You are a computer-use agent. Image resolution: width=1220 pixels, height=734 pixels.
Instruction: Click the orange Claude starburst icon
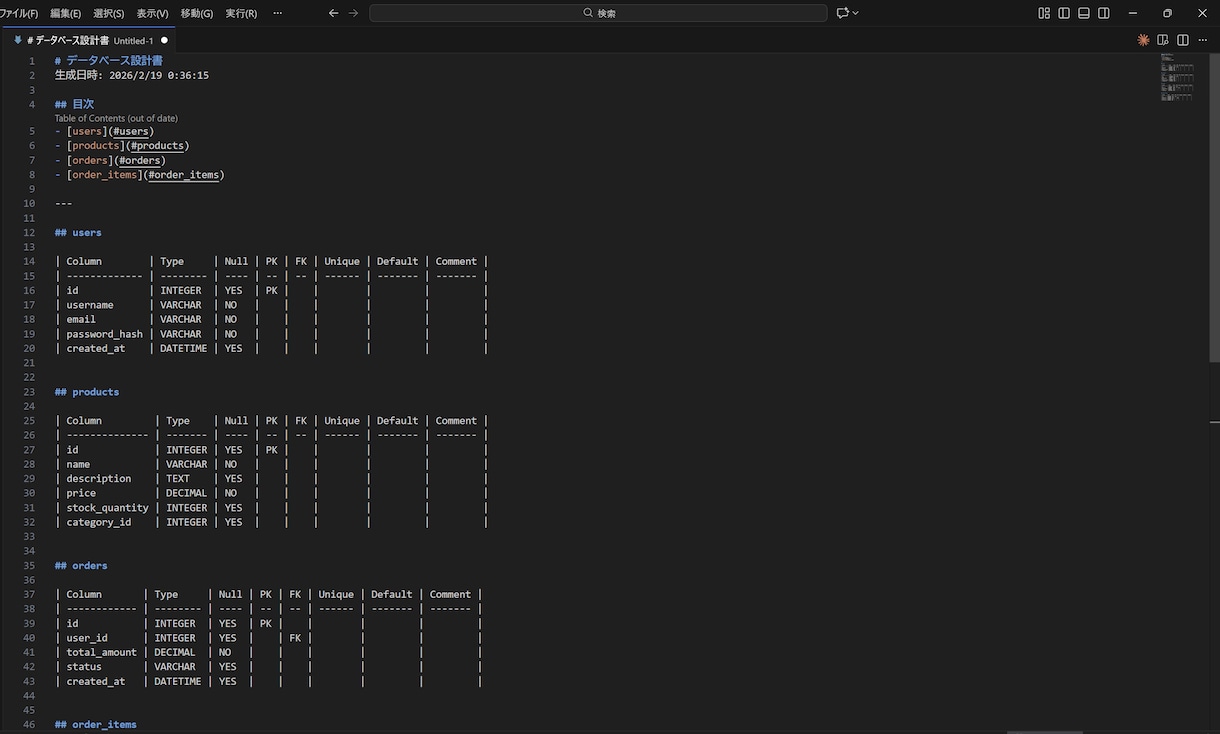[1143, 40]
